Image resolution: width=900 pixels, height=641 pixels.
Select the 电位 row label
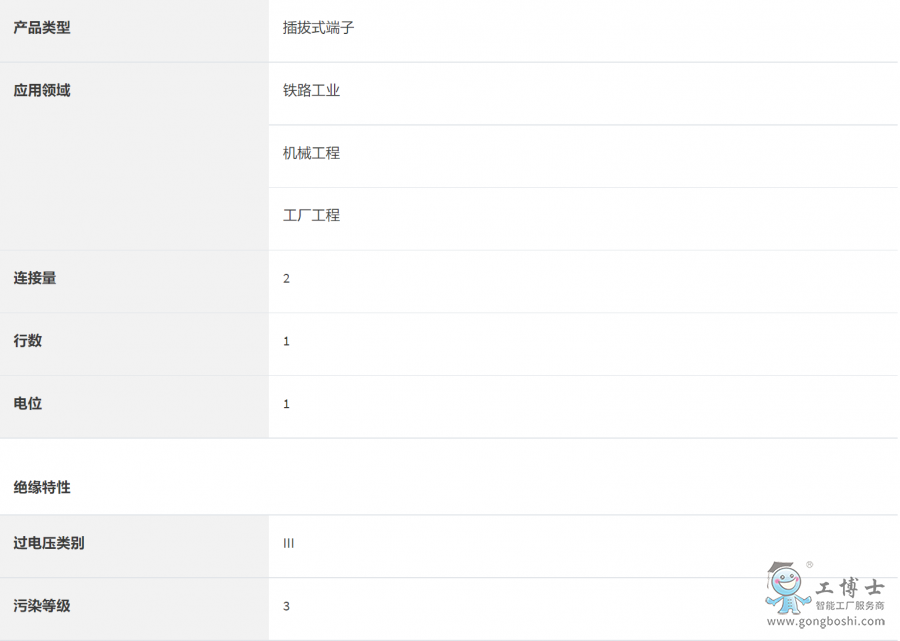[28, 404]
